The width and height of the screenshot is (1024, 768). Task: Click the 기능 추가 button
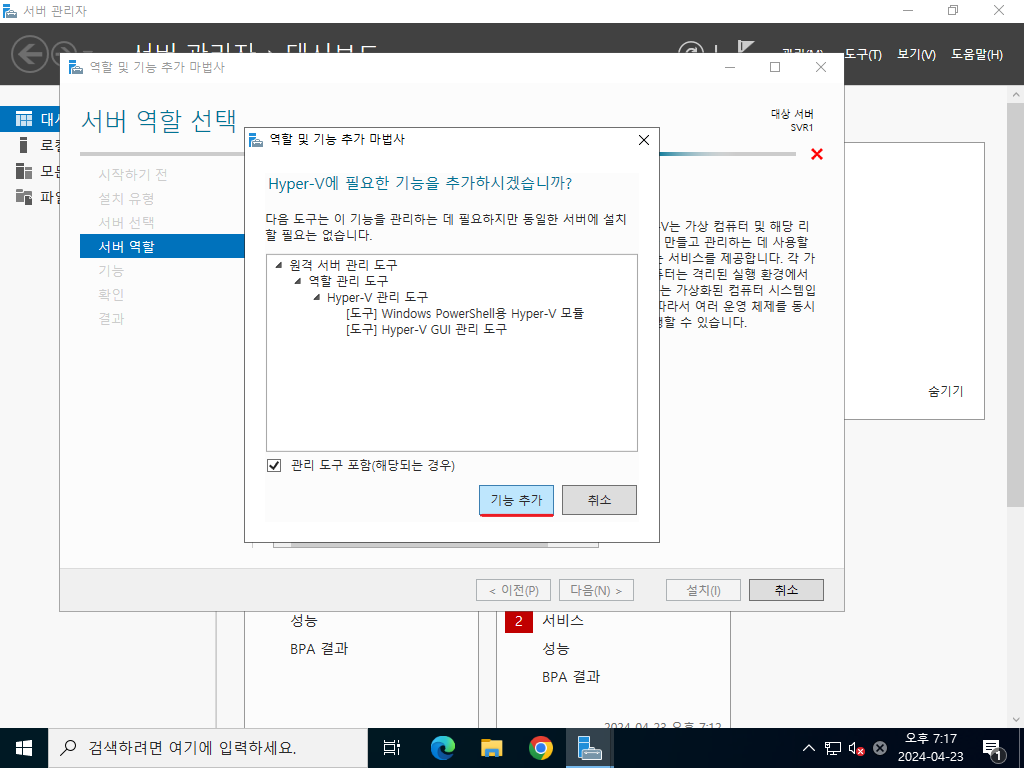516,500
